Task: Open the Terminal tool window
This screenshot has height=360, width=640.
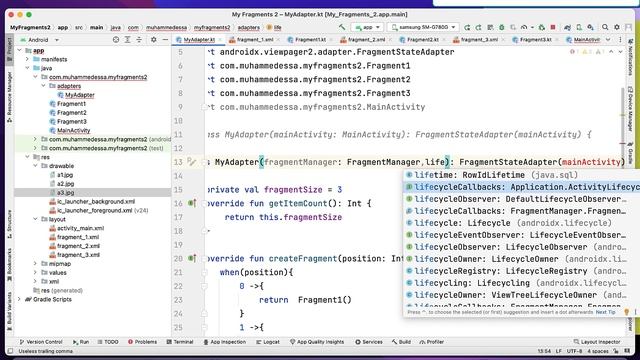Action: pos(180,342)
